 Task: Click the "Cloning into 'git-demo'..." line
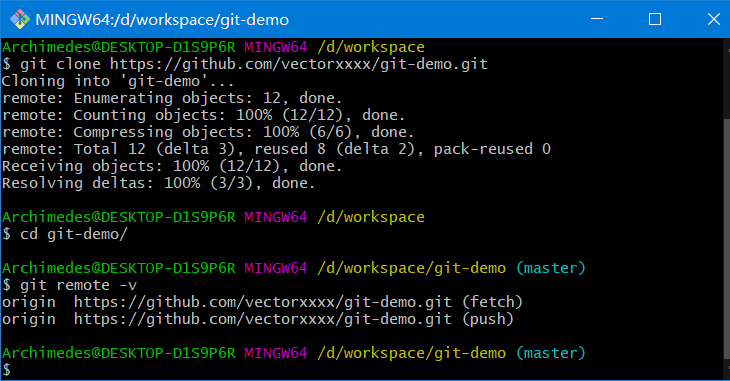pyautogui.click(x=118, y=81)
